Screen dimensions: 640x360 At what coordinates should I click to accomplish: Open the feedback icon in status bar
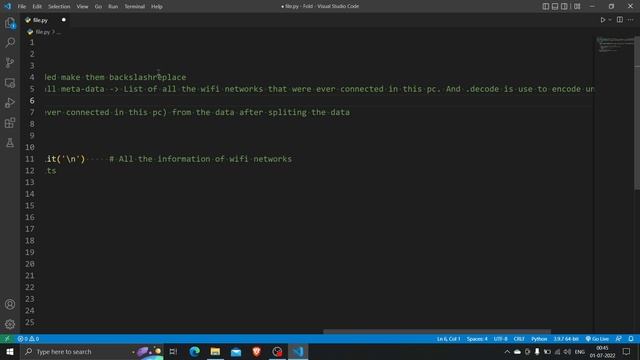619,339
